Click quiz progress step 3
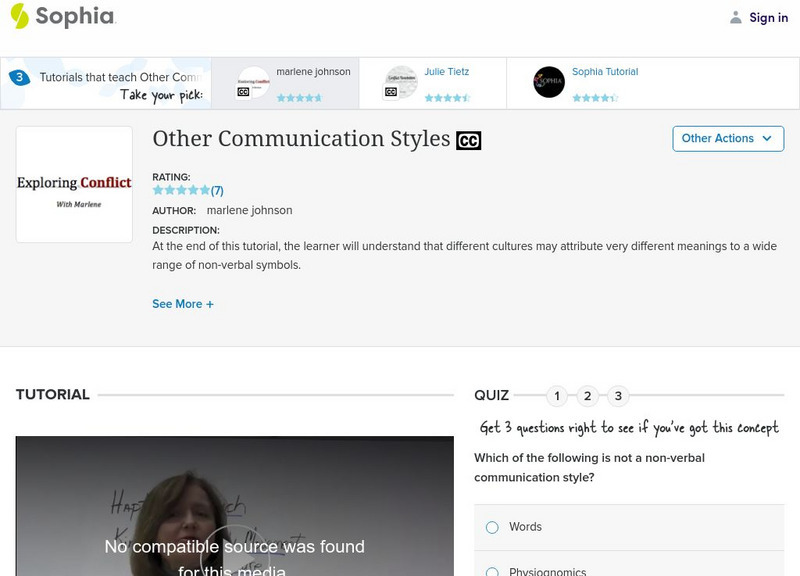 (617, 395)
